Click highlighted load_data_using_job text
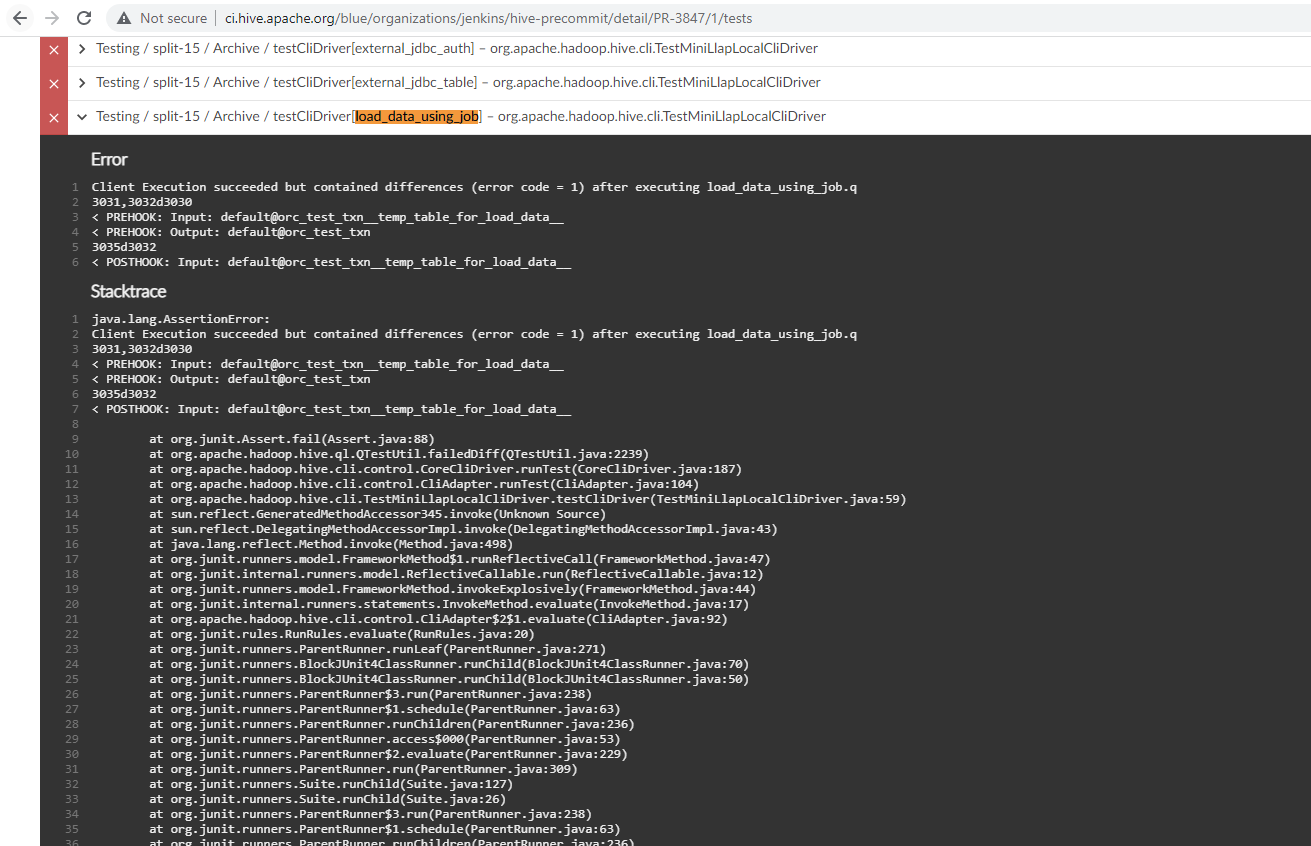The image size is (1311, 846). click(417, 116)
